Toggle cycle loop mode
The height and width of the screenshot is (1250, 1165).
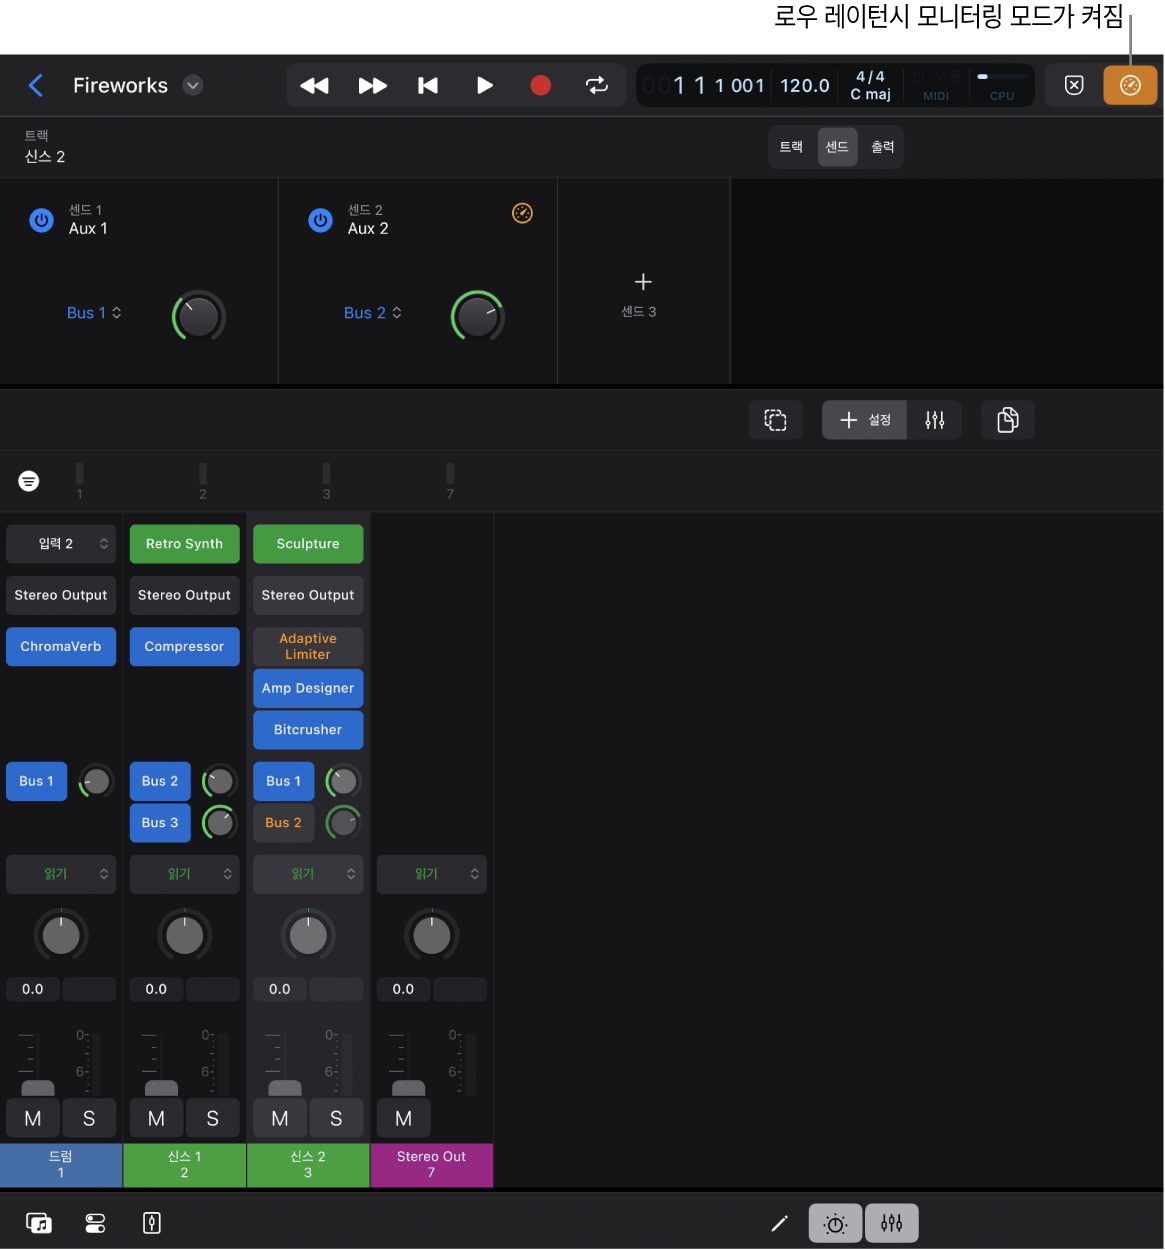pos(596,86)
